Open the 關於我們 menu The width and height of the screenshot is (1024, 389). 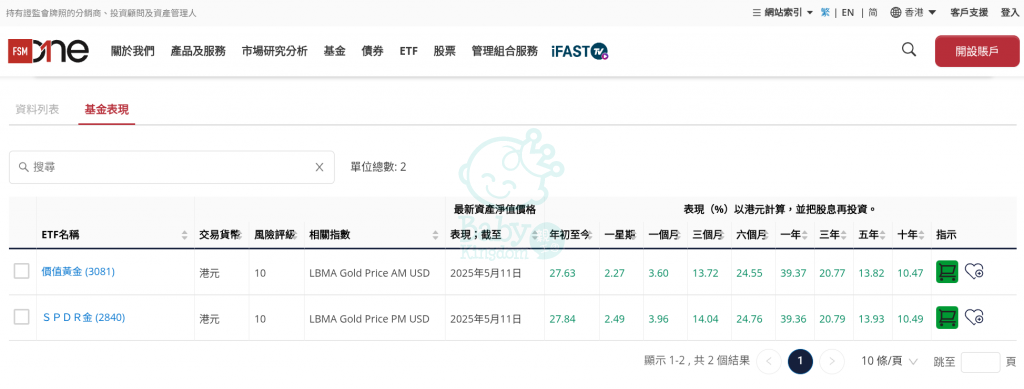point(133,51)
